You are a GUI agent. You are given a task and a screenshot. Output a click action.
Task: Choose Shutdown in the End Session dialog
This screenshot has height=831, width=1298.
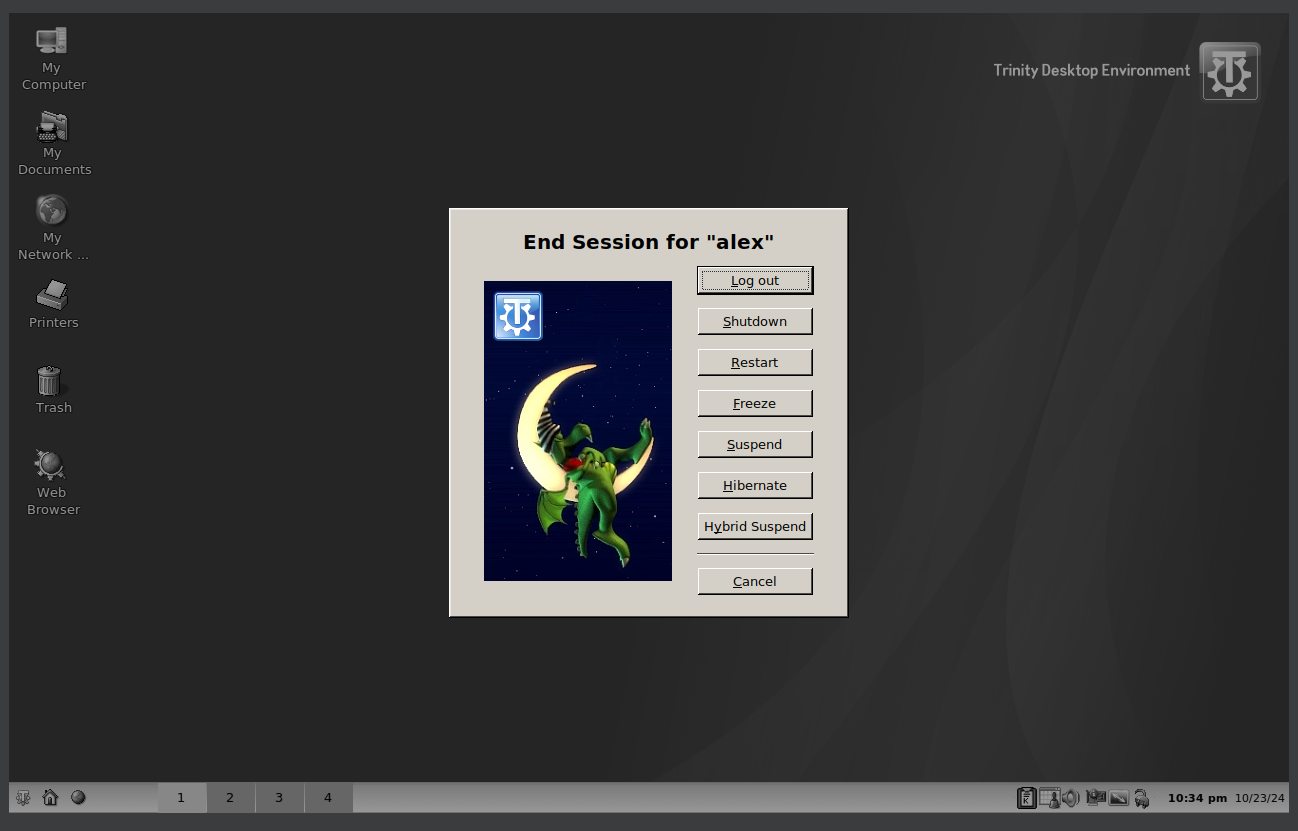point(754,322)
